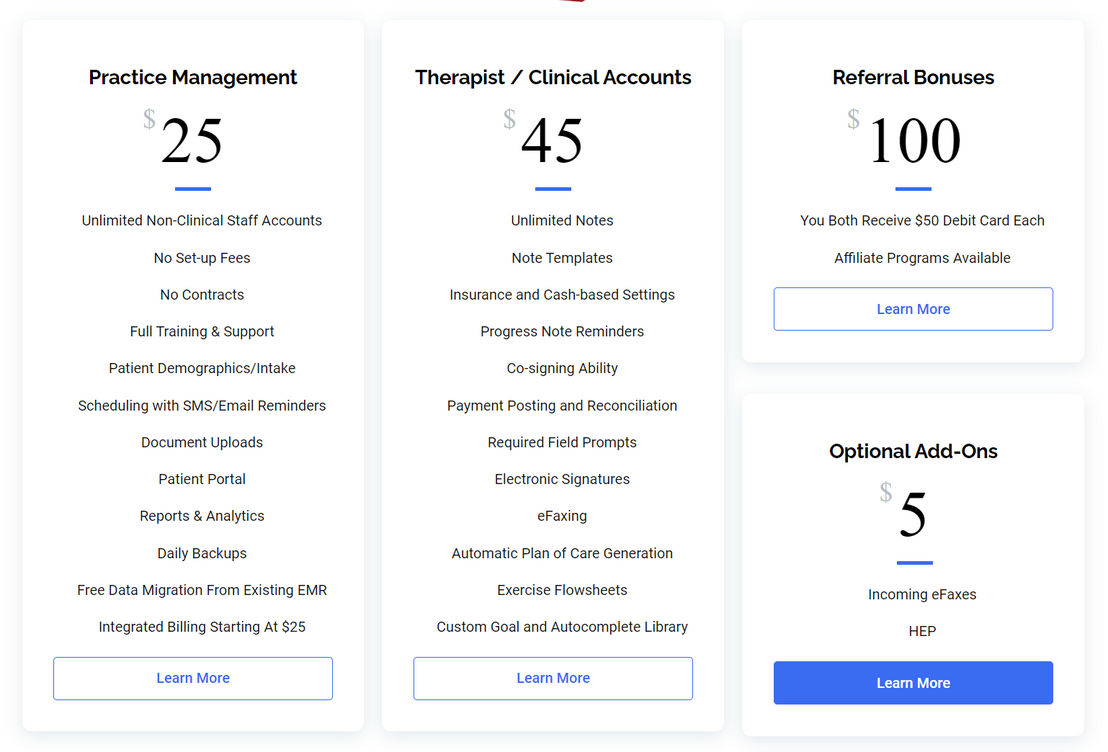Click 'Affiliate Programs Available' text
The width and height of the screenshot is (1108, 752).
click(x=922, y=258)
